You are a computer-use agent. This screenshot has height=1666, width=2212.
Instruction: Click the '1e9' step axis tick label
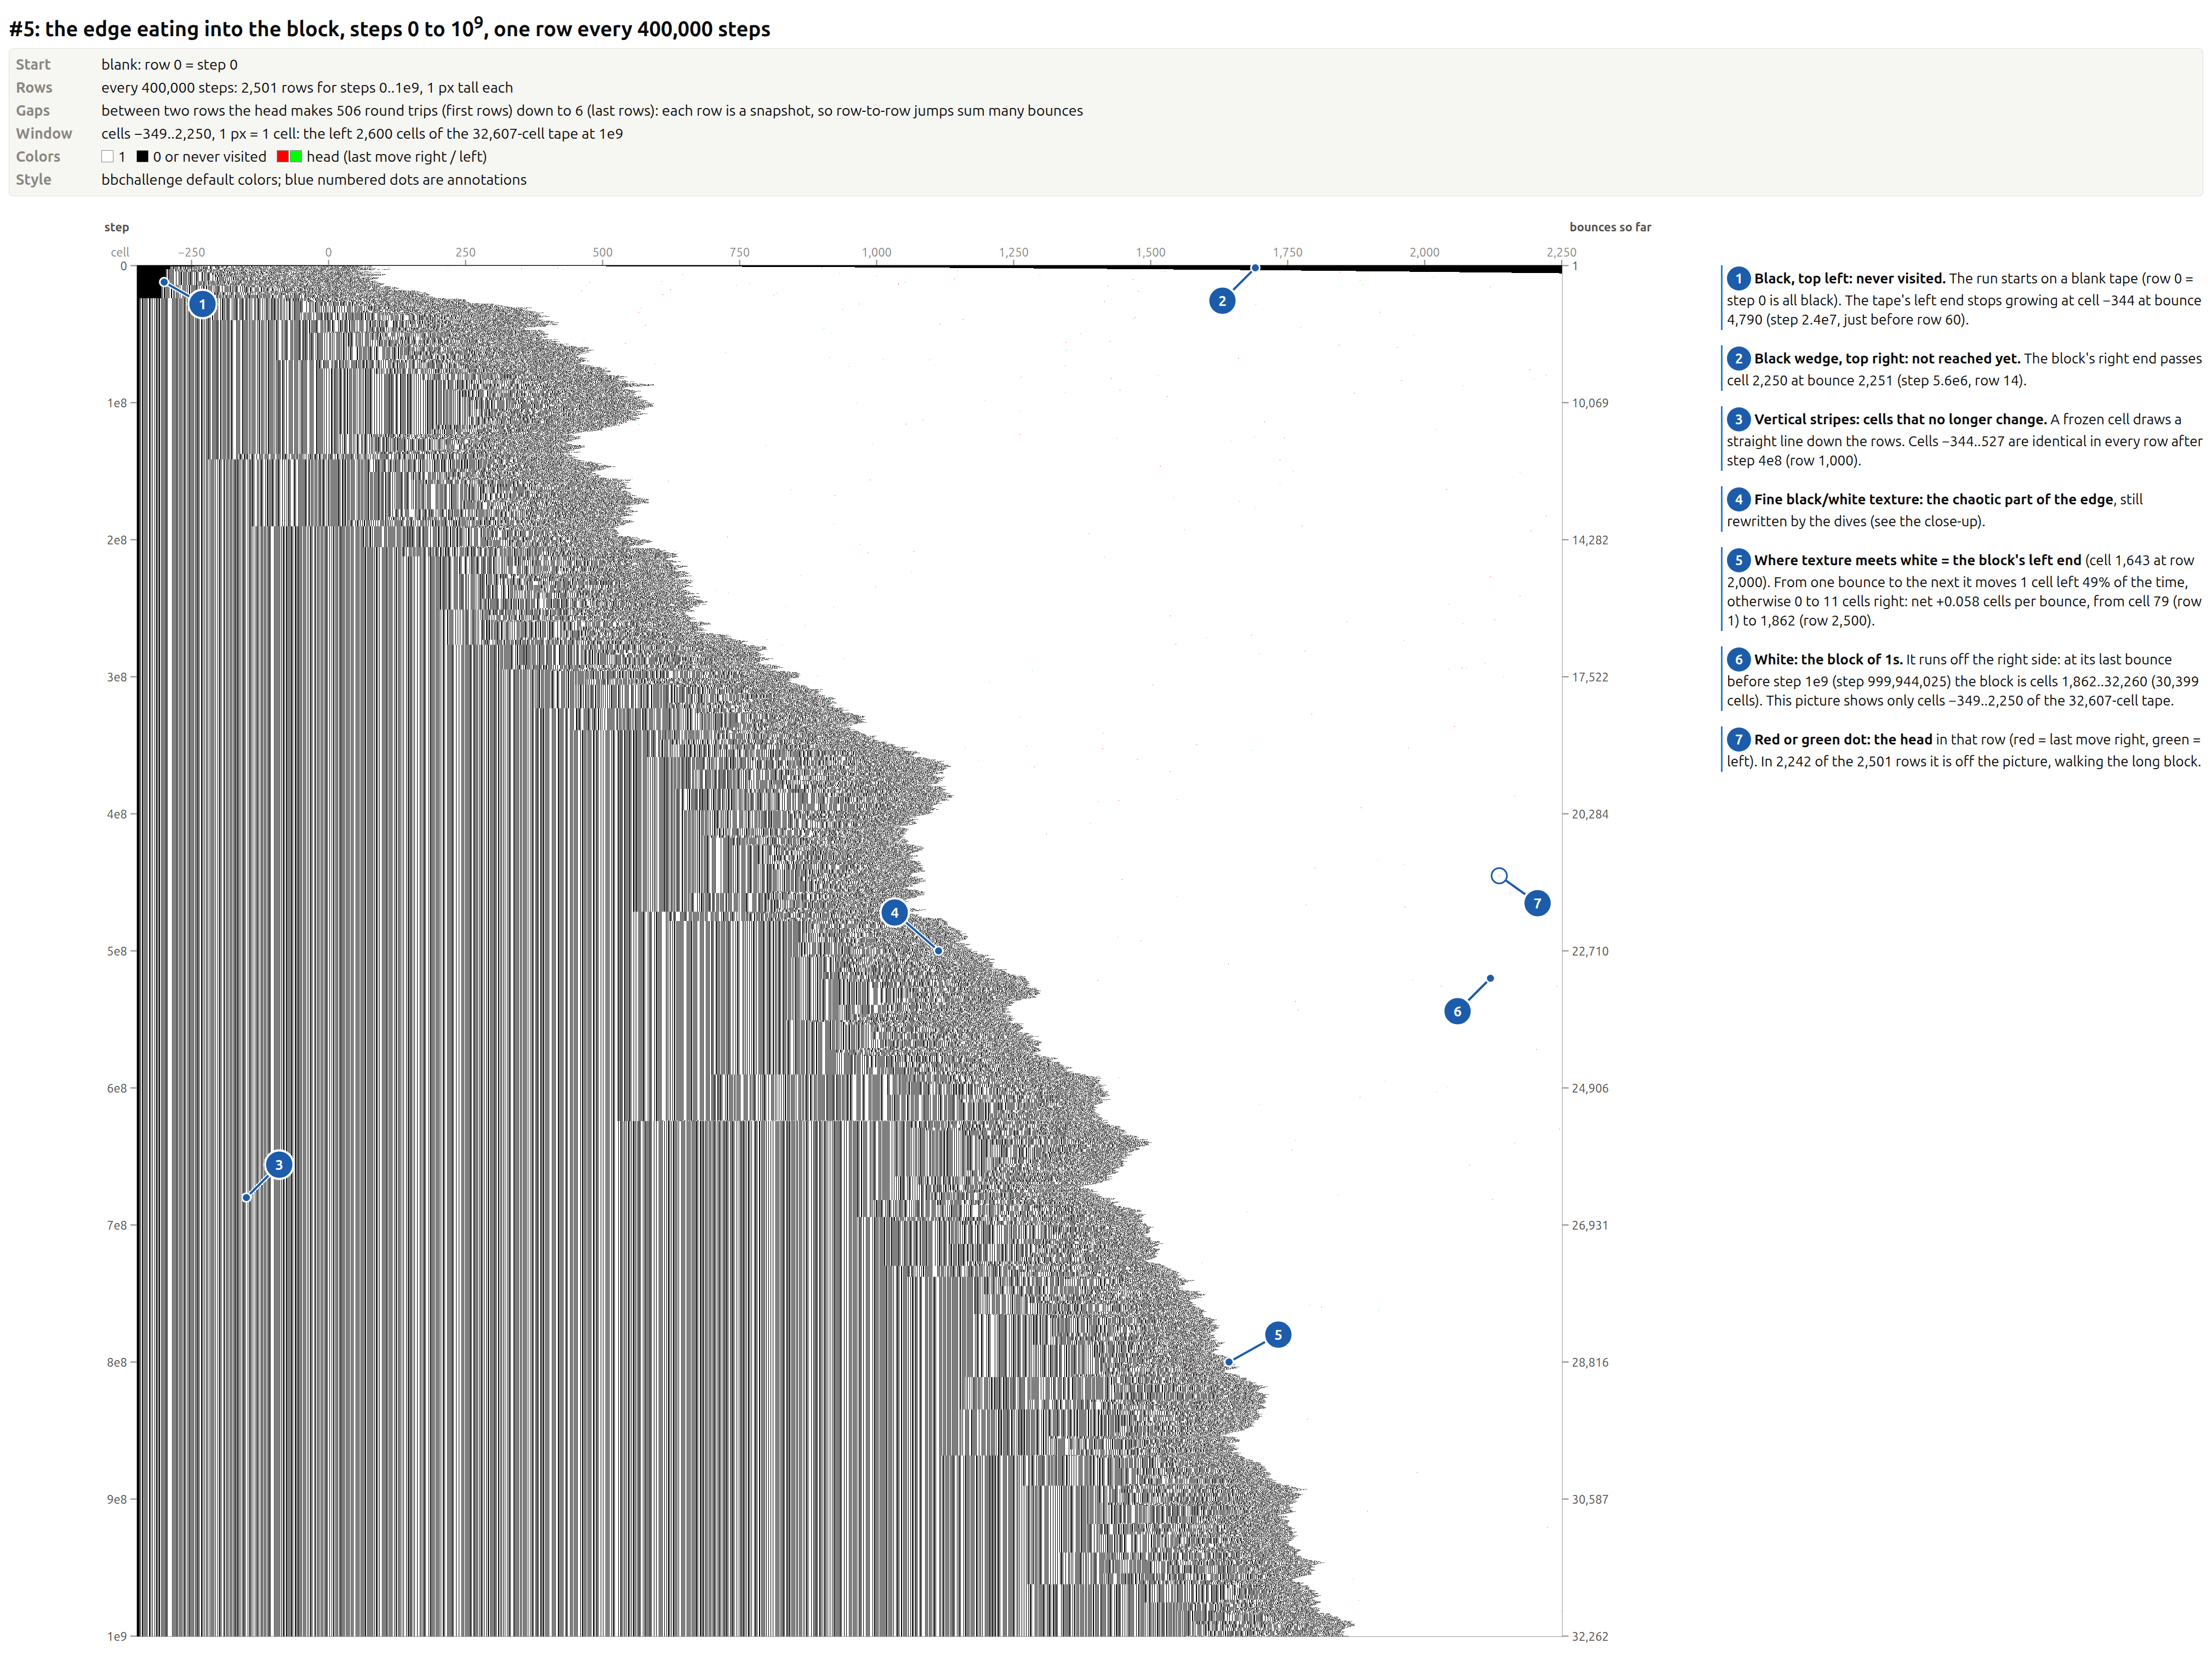117,1637
